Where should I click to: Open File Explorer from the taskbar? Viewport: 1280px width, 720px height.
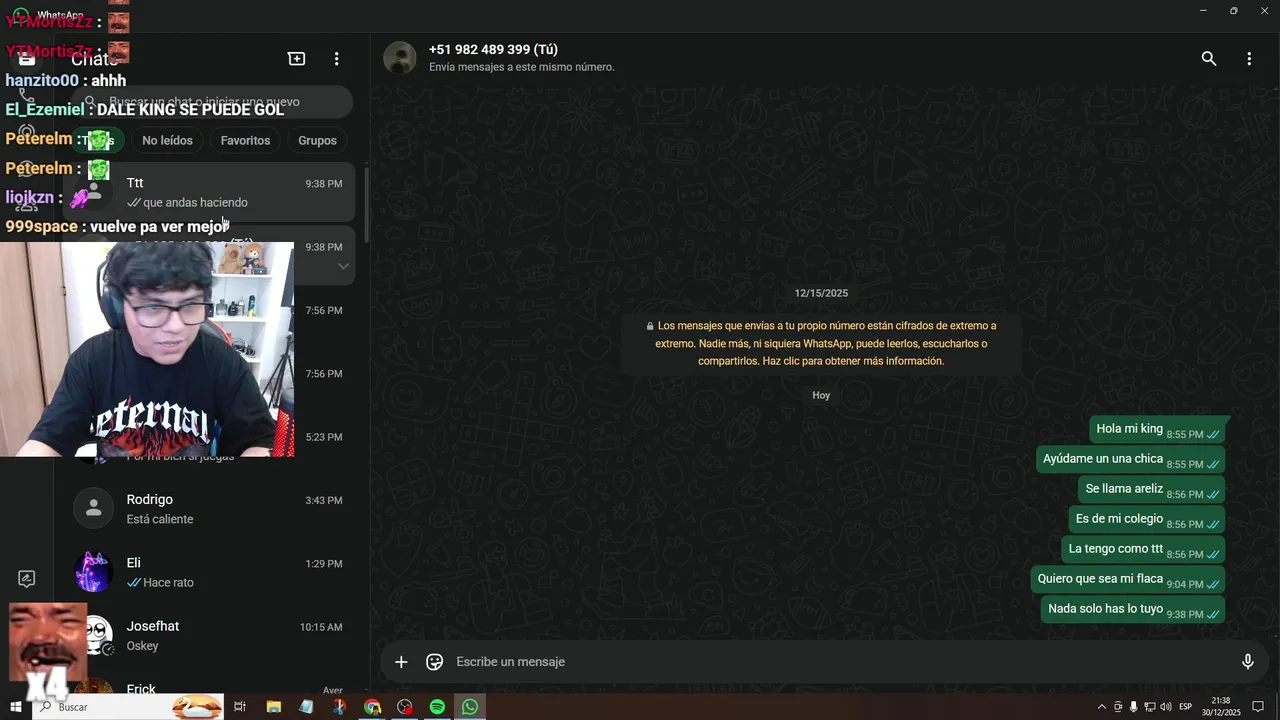[x=274, y=707]
